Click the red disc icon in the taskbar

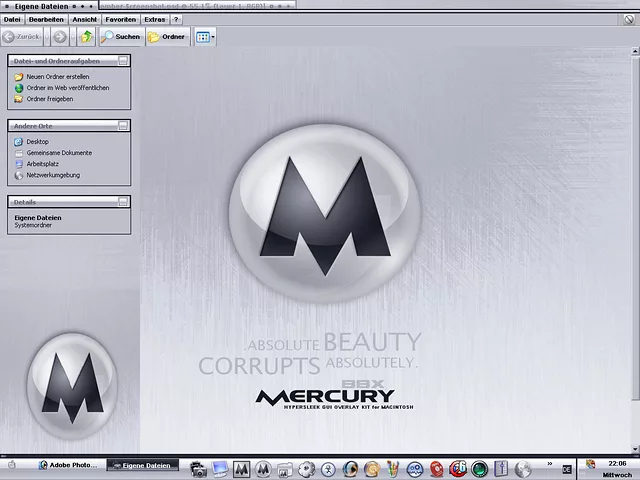click(x=436, y=469)
